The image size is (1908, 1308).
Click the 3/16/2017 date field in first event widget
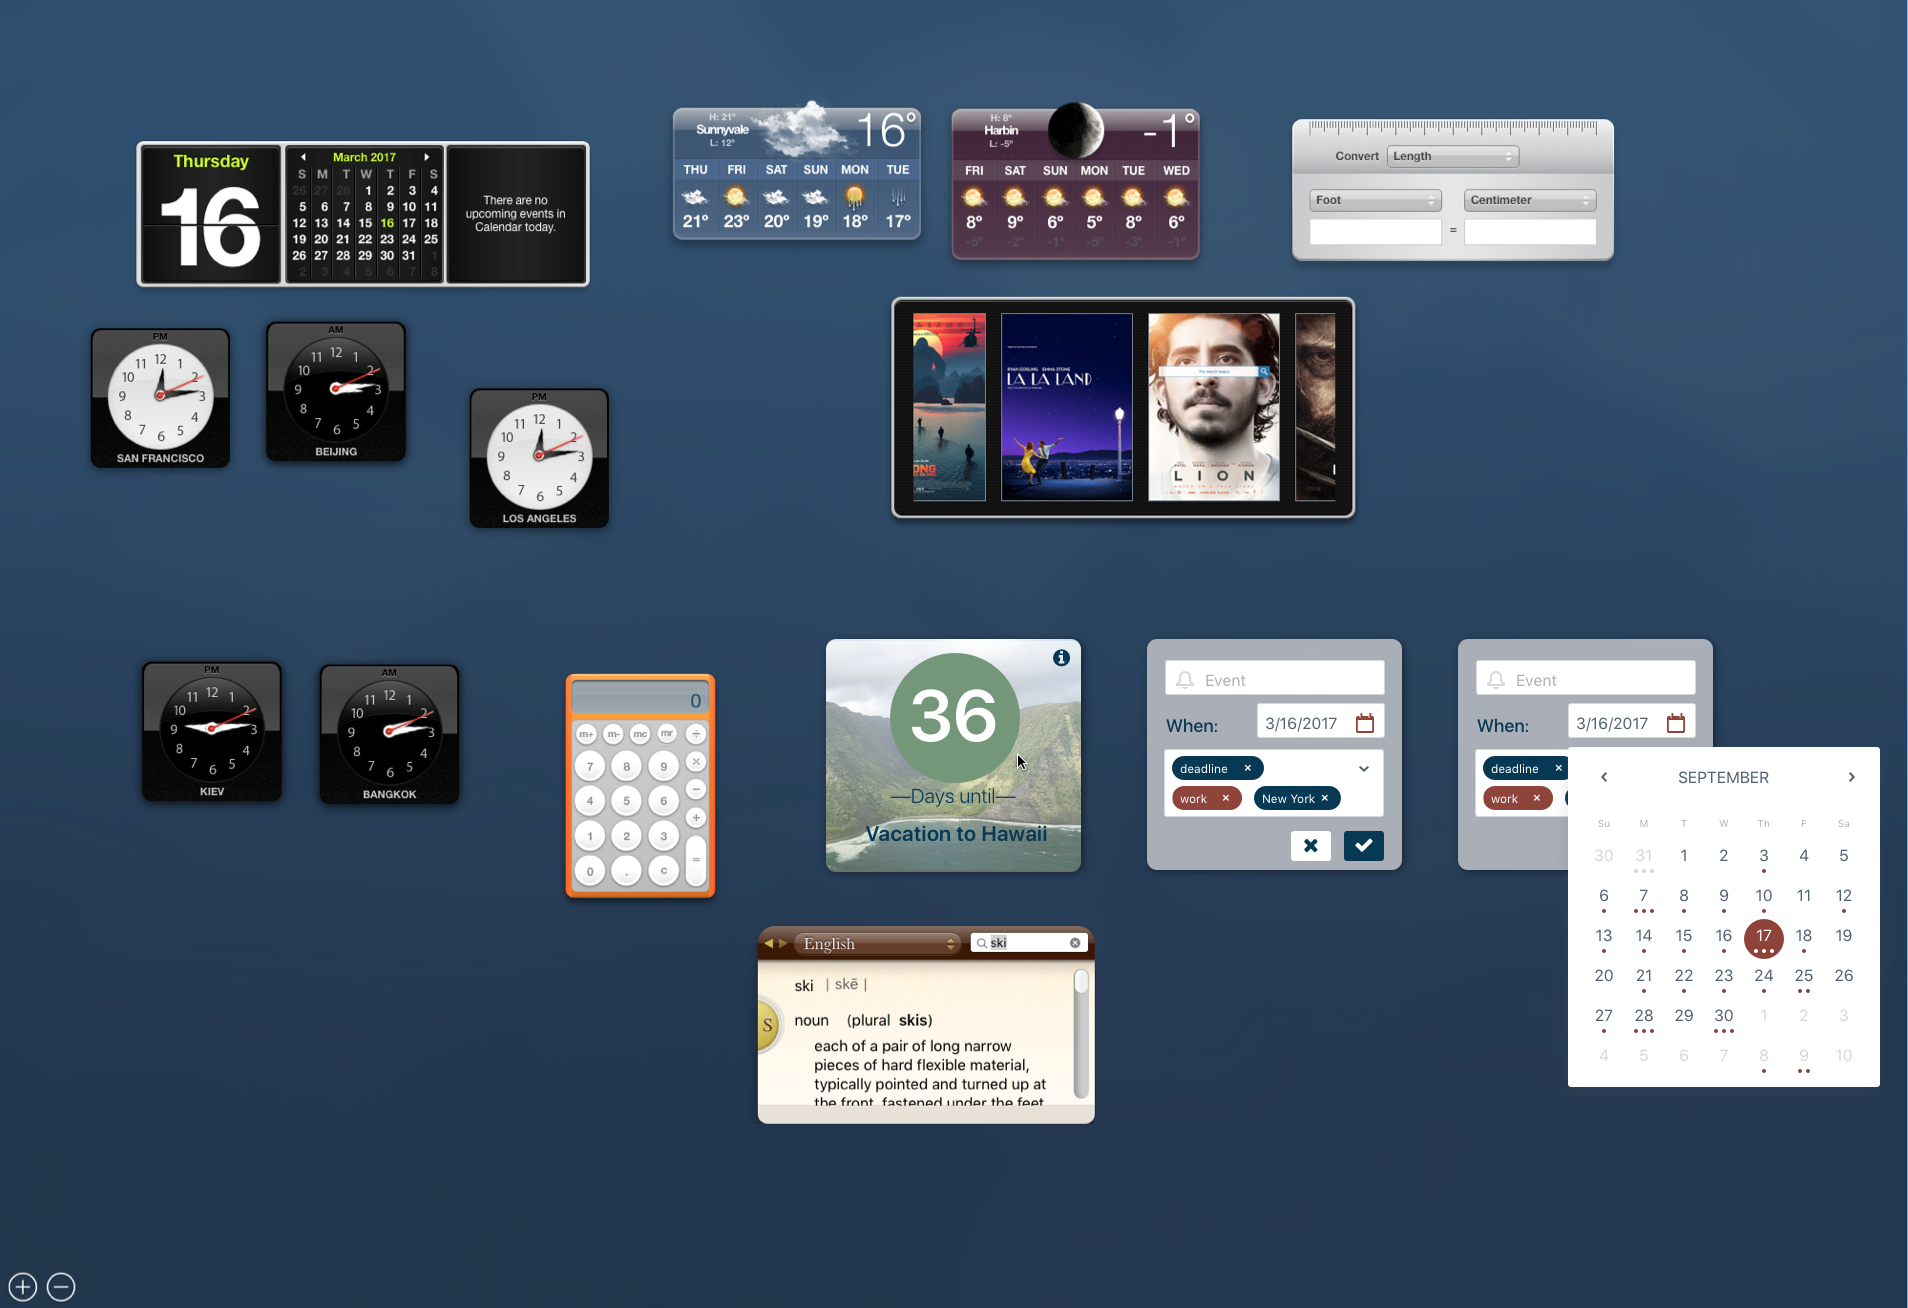coord(1320,723)
